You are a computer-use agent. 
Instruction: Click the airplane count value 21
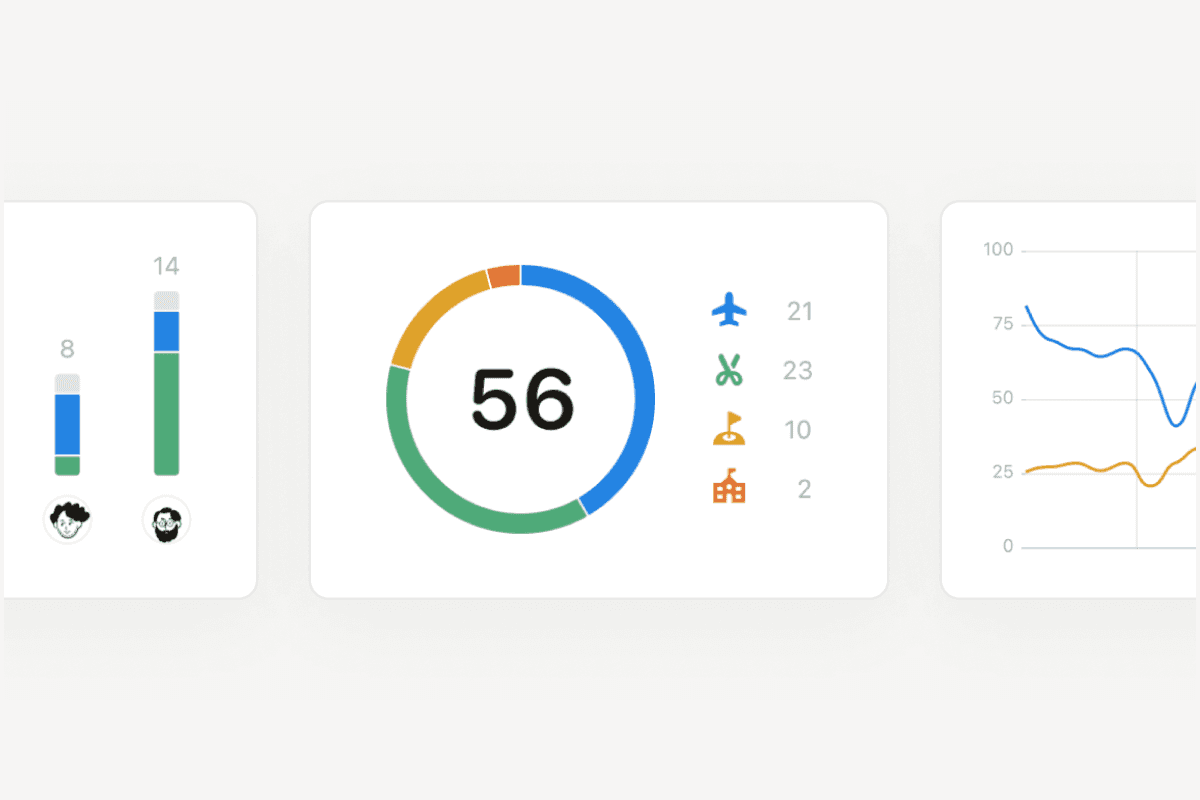[x=800, y=311]
